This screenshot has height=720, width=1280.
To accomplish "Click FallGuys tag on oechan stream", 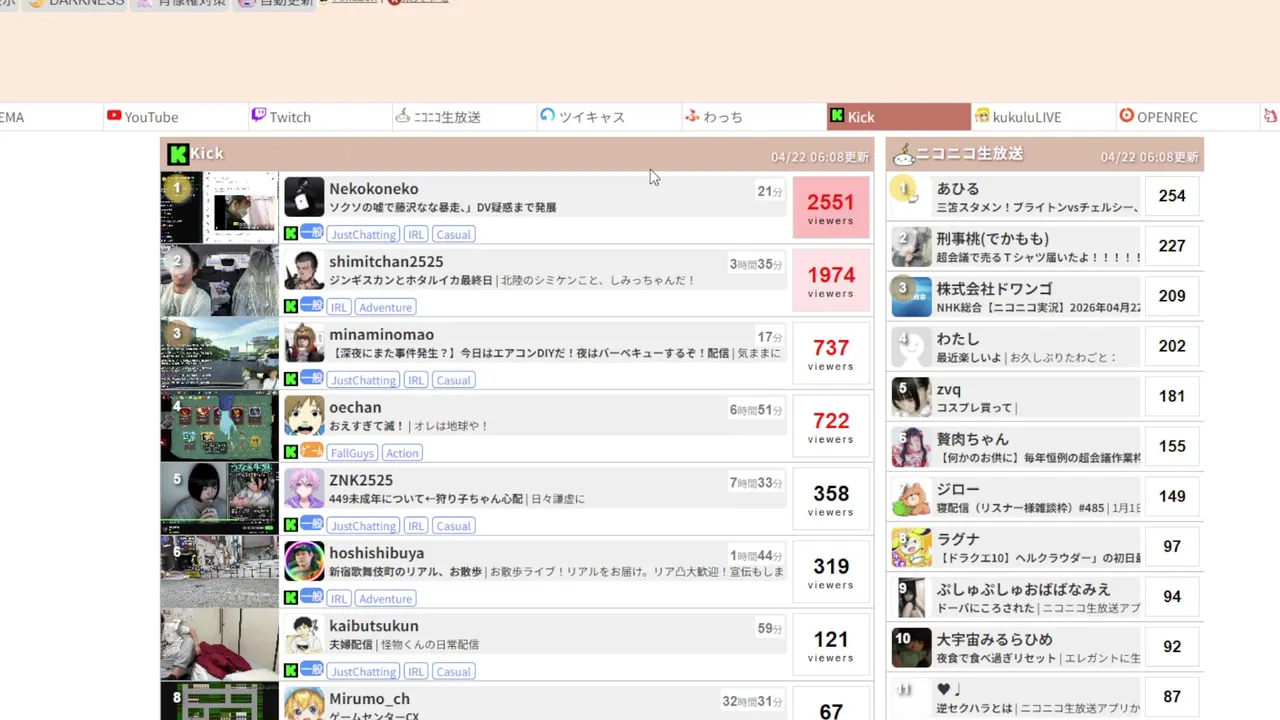I will tap(352, 453).
